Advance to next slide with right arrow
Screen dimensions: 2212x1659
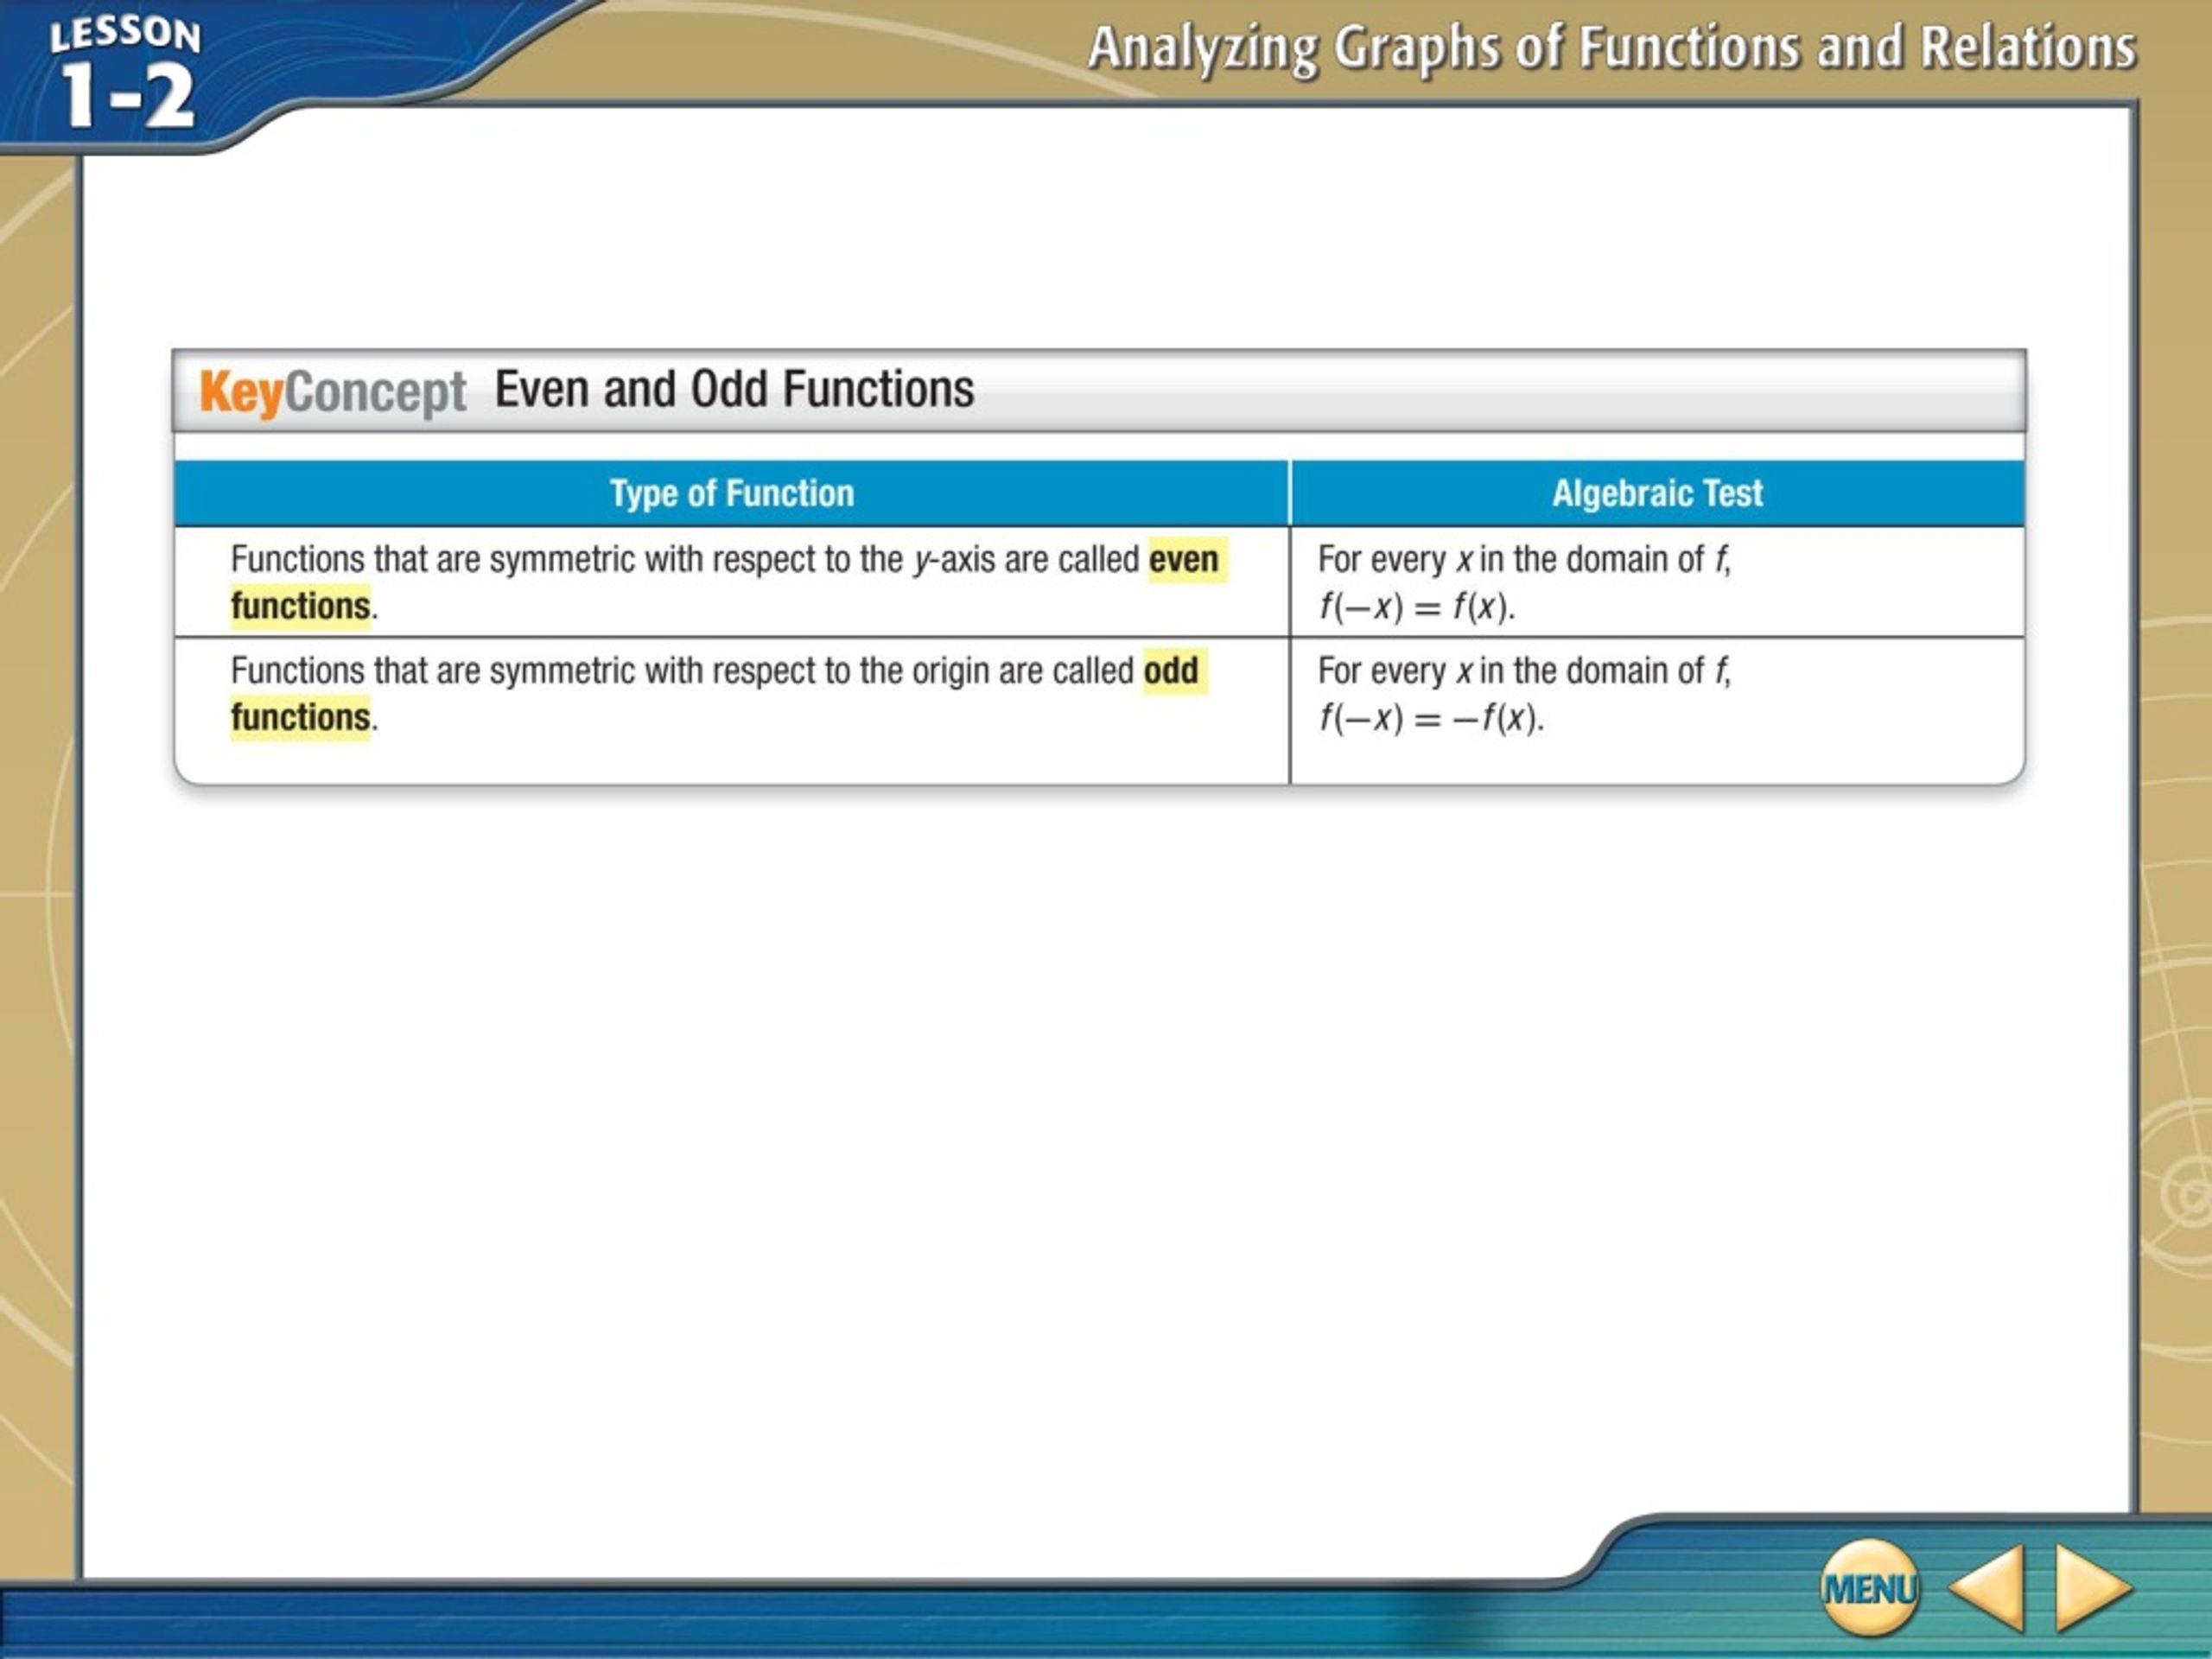(2093, 1587)
